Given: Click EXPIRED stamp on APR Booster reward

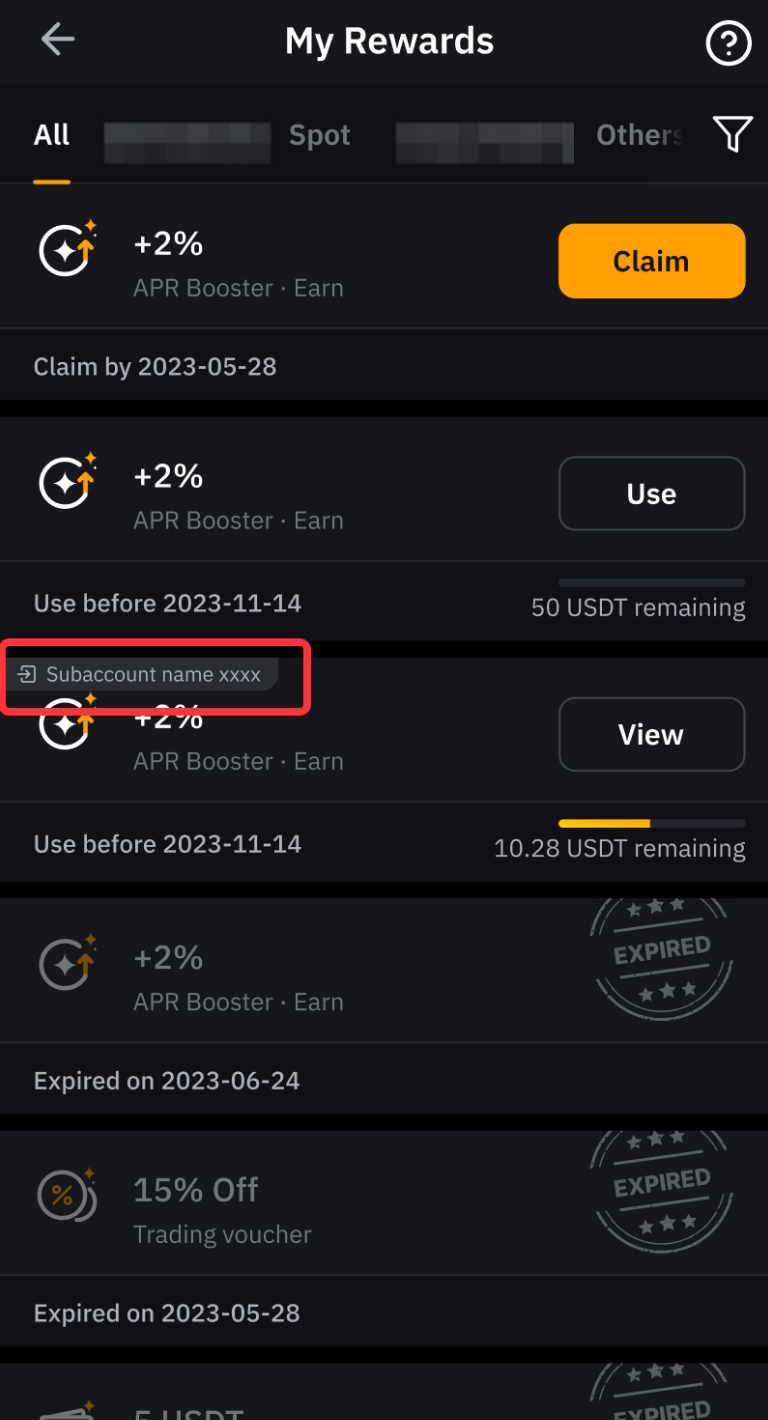Looking at the screenshot, I should point(662,960).
